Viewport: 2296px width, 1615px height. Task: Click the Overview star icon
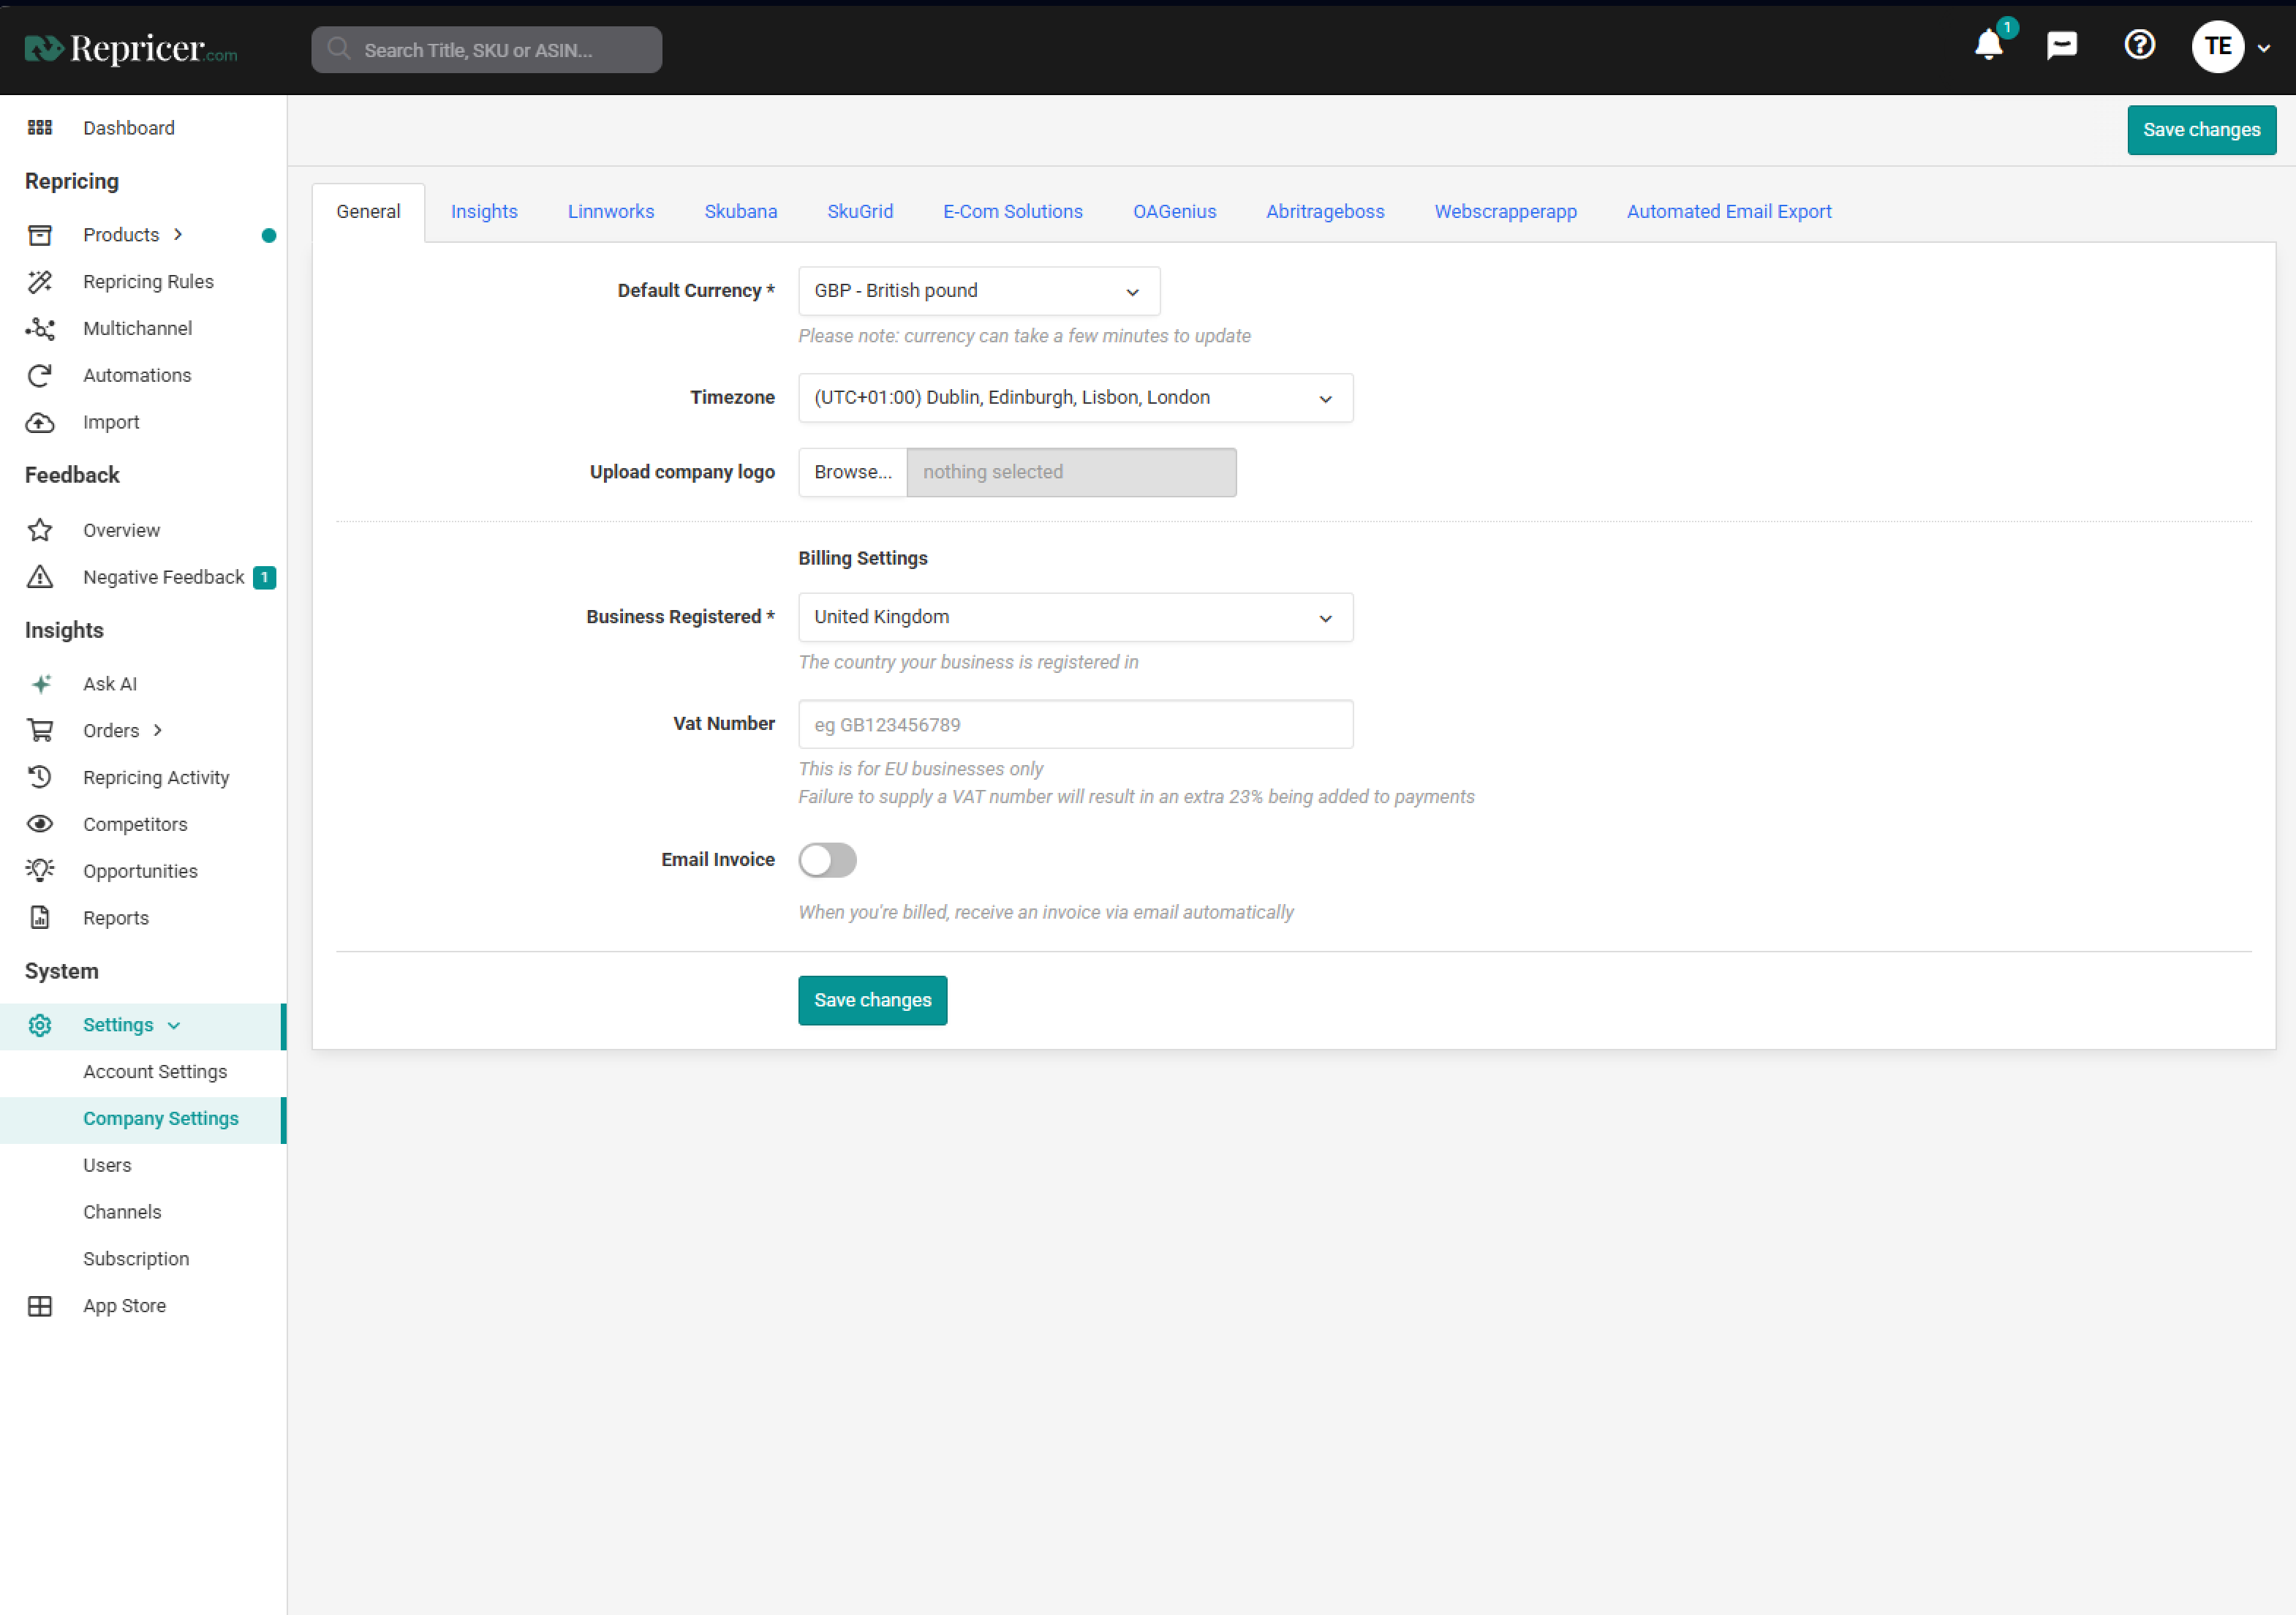[x=40, y=530]
